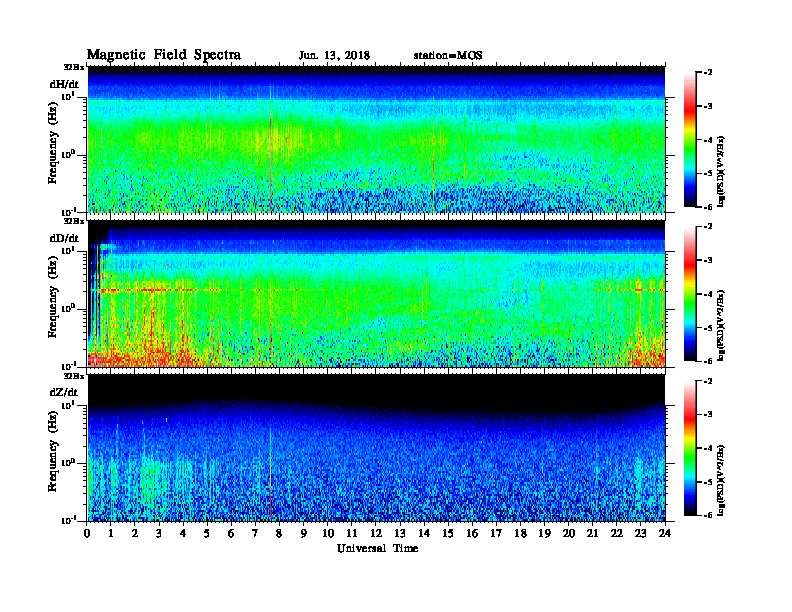
Task: Click hour 20 on the time axis
Action: 569,533
